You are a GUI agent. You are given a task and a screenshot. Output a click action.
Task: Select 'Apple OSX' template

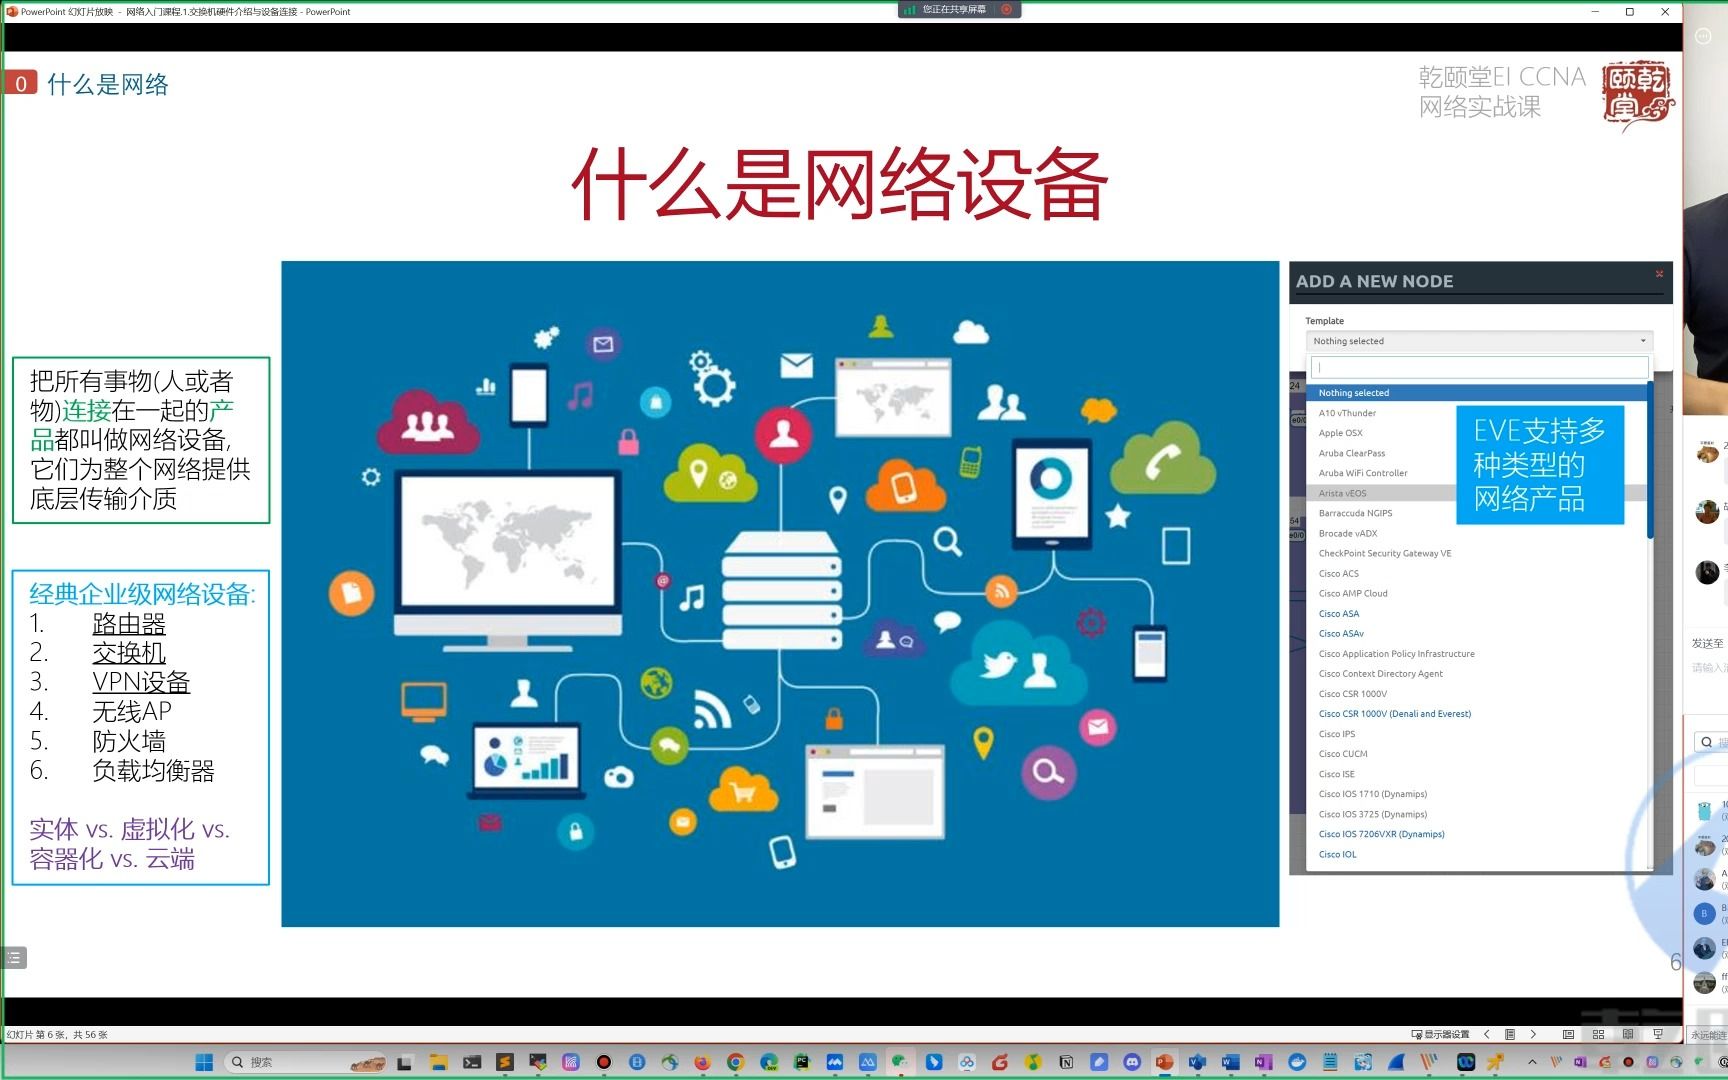coord(1340,433)
